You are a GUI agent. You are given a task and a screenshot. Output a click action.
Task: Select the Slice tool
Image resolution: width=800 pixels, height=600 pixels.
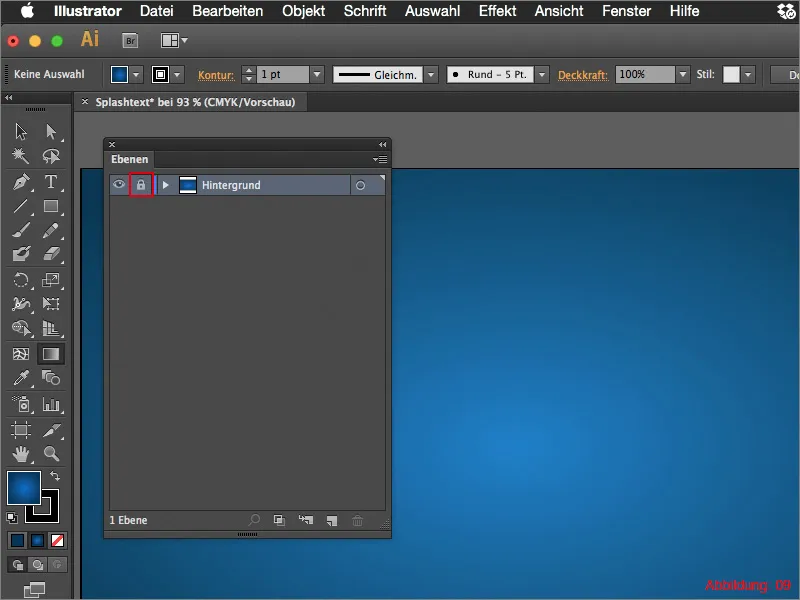click(51, 430)
